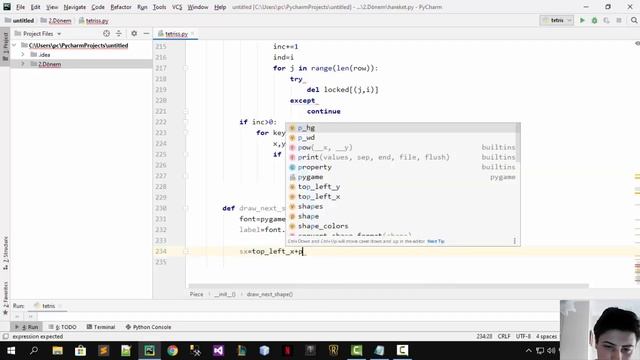Collapse the untitled project root node
This screenshot has width=640, height=360.
15,45
